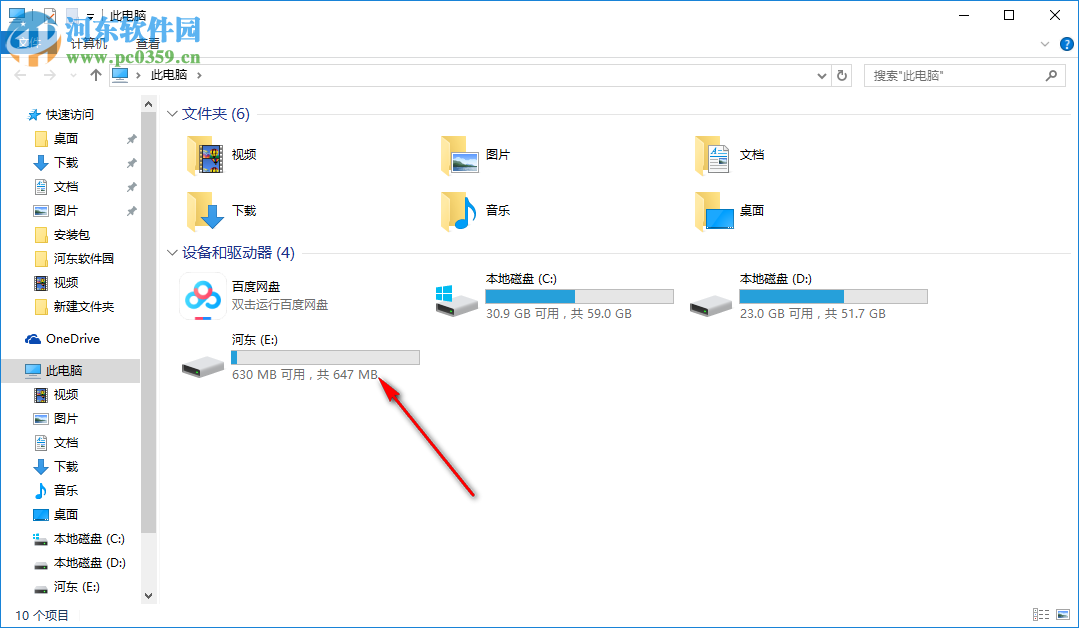Image resolution: width=1079 pixels, height=628 pixels.
Task: Click chevron after 此电脑 in address bar
Action: click(200, 75)
